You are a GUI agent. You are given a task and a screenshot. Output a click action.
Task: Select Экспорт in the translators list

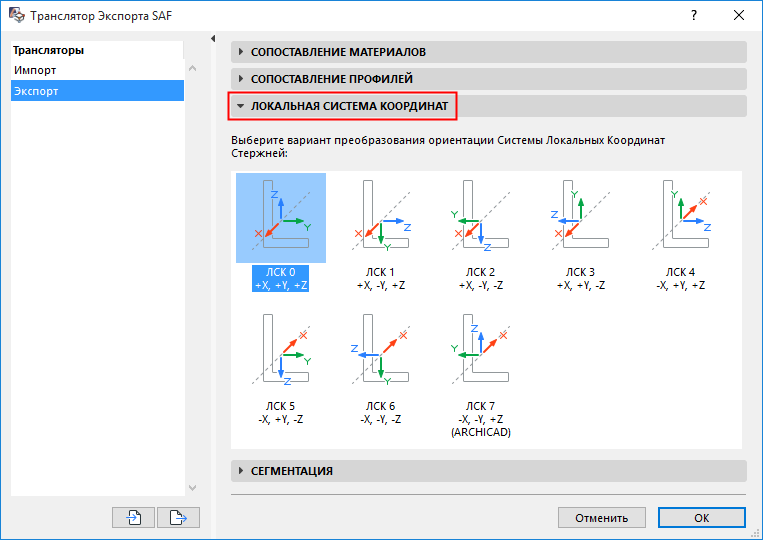click(x=97, y=91)
